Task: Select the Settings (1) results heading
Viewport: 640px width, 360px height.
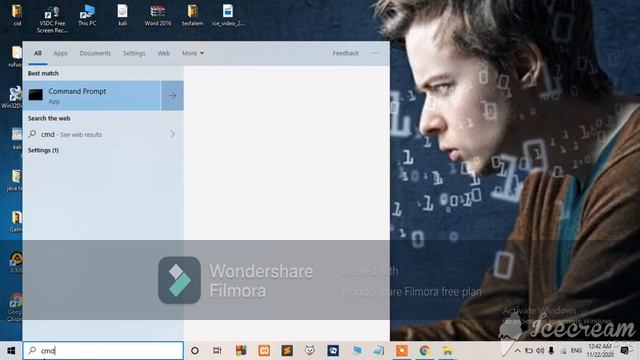Action: coord(43,150)
